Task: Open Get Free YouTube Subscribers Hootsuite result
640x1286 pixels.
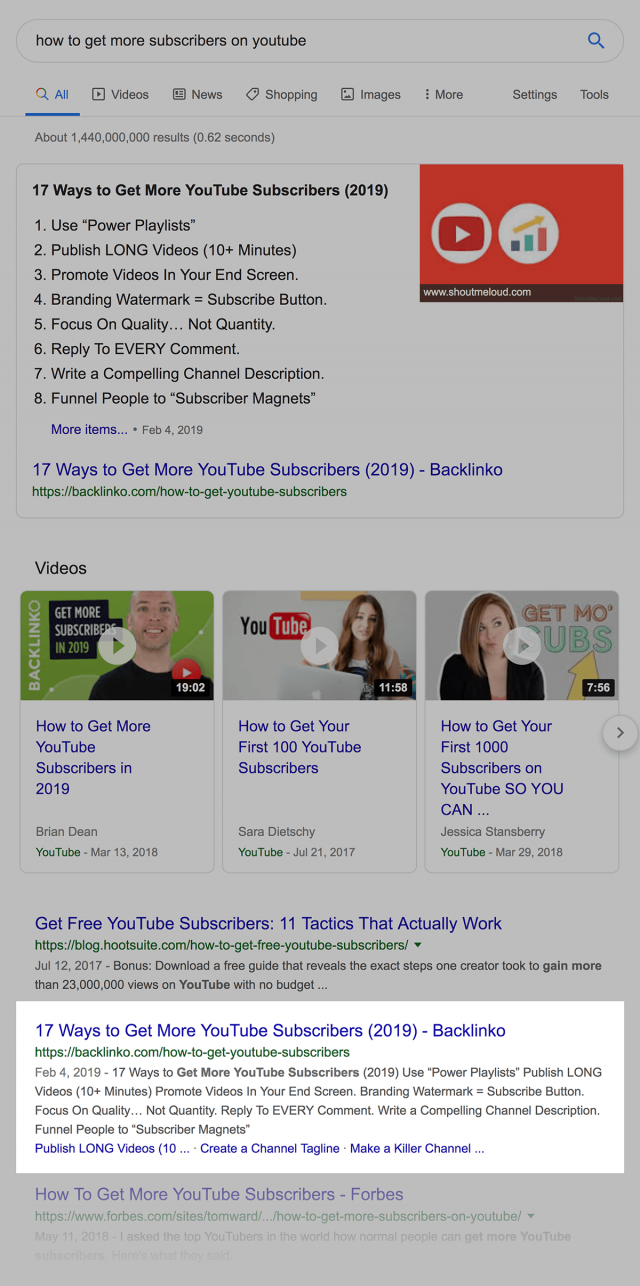Action: click(268, 923)
